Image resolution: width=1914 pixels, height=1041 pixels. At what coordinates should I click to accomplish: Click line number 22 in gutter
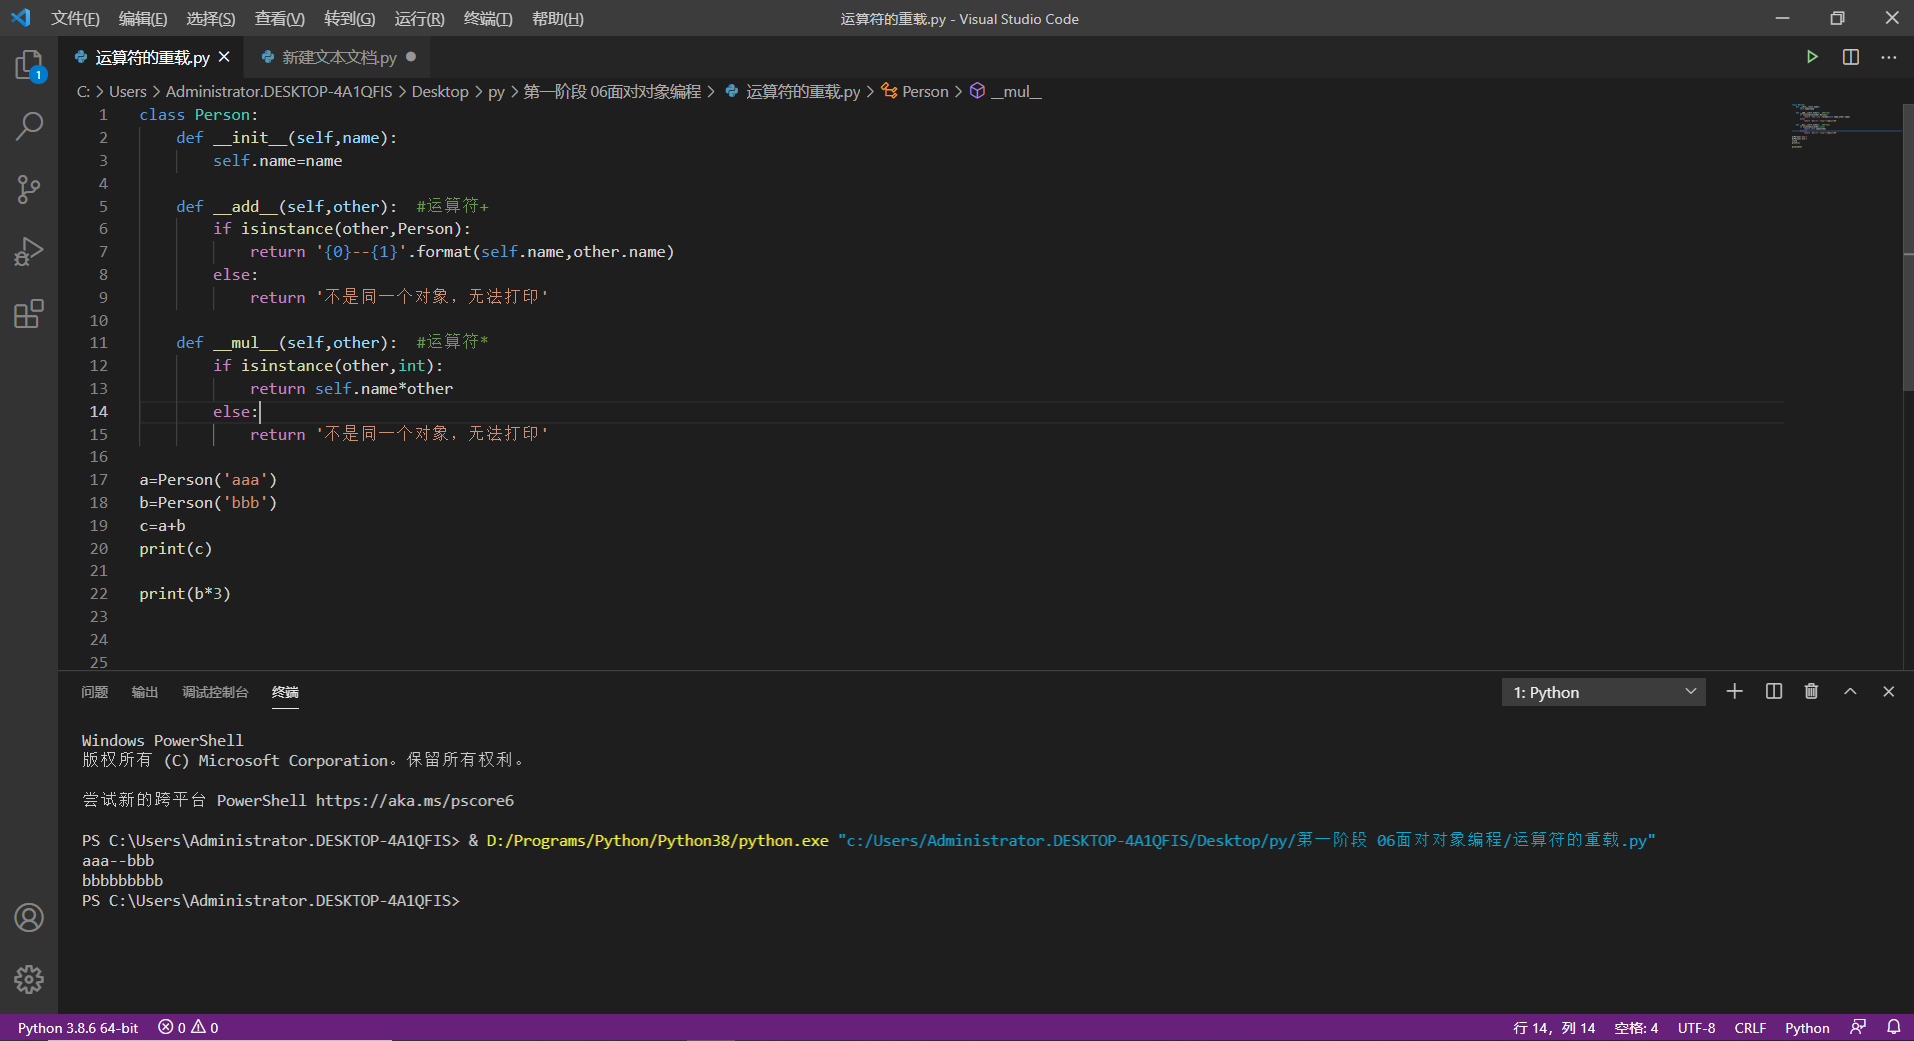click(98, 593)
